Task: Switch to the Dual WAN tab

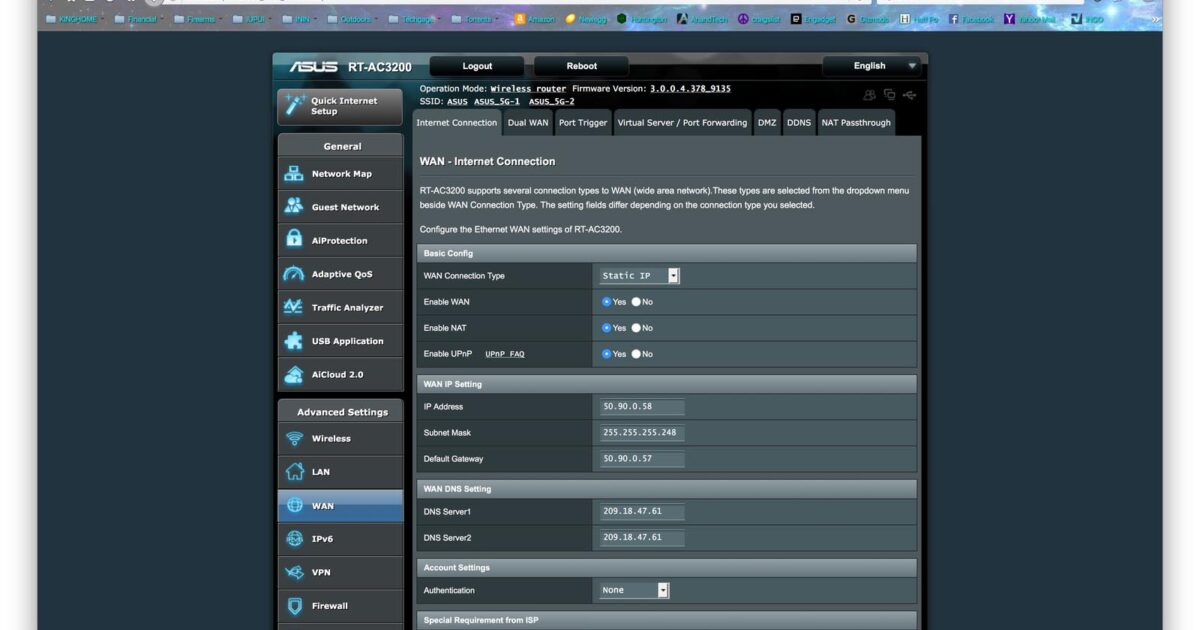Action: tap(528, 123)
